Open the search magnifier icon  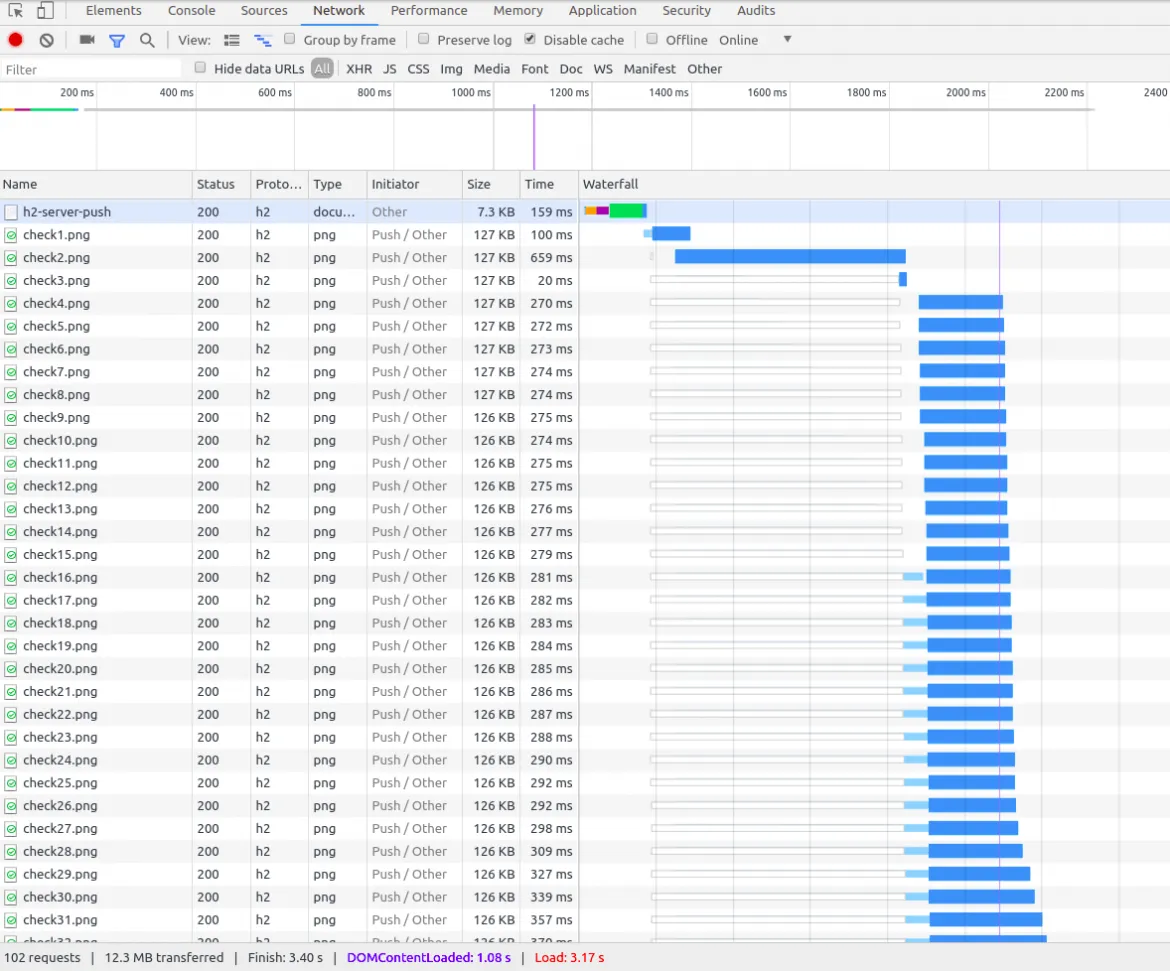pos(147,40)
